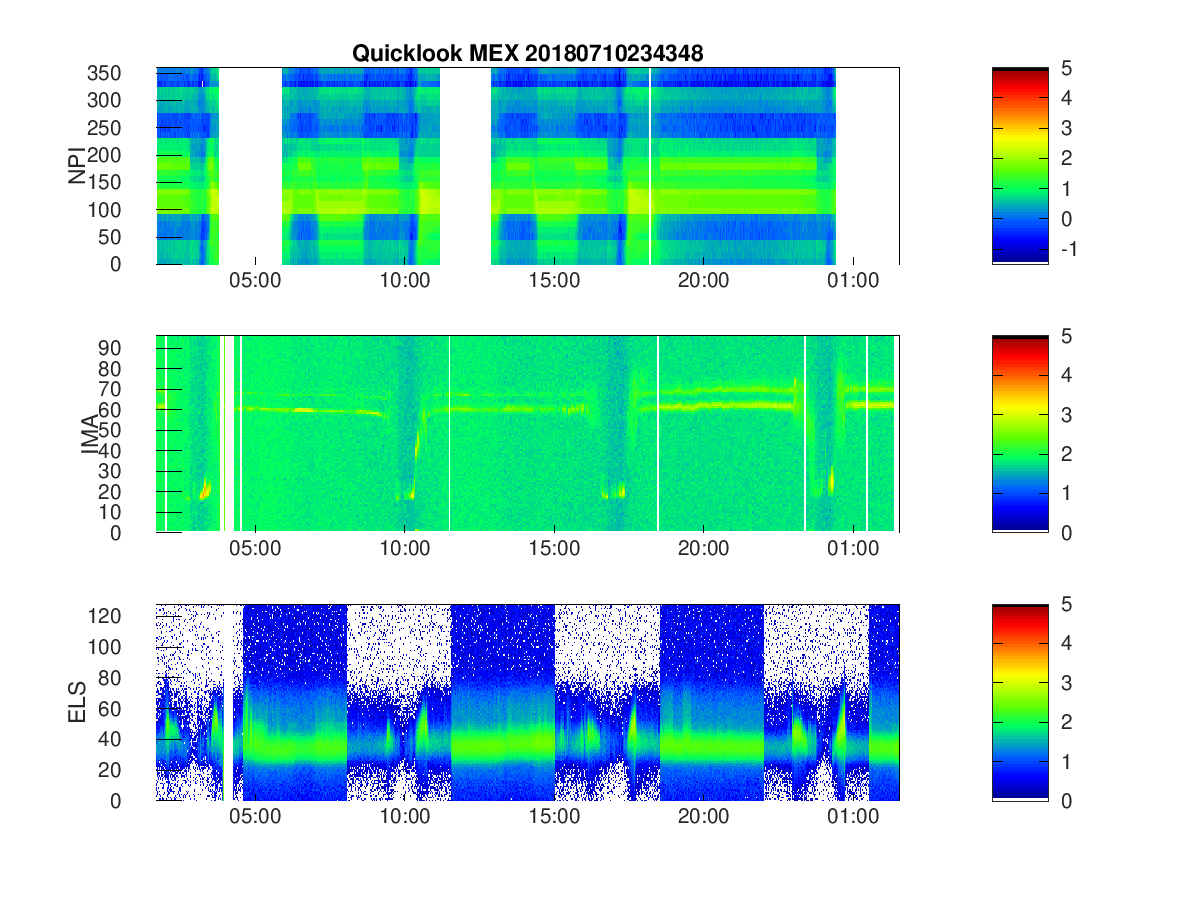The width and height of the screenshot is (1200, 900).
Task: Click the 2 label on the ELS colorbar
Action: coord(1065,722)
